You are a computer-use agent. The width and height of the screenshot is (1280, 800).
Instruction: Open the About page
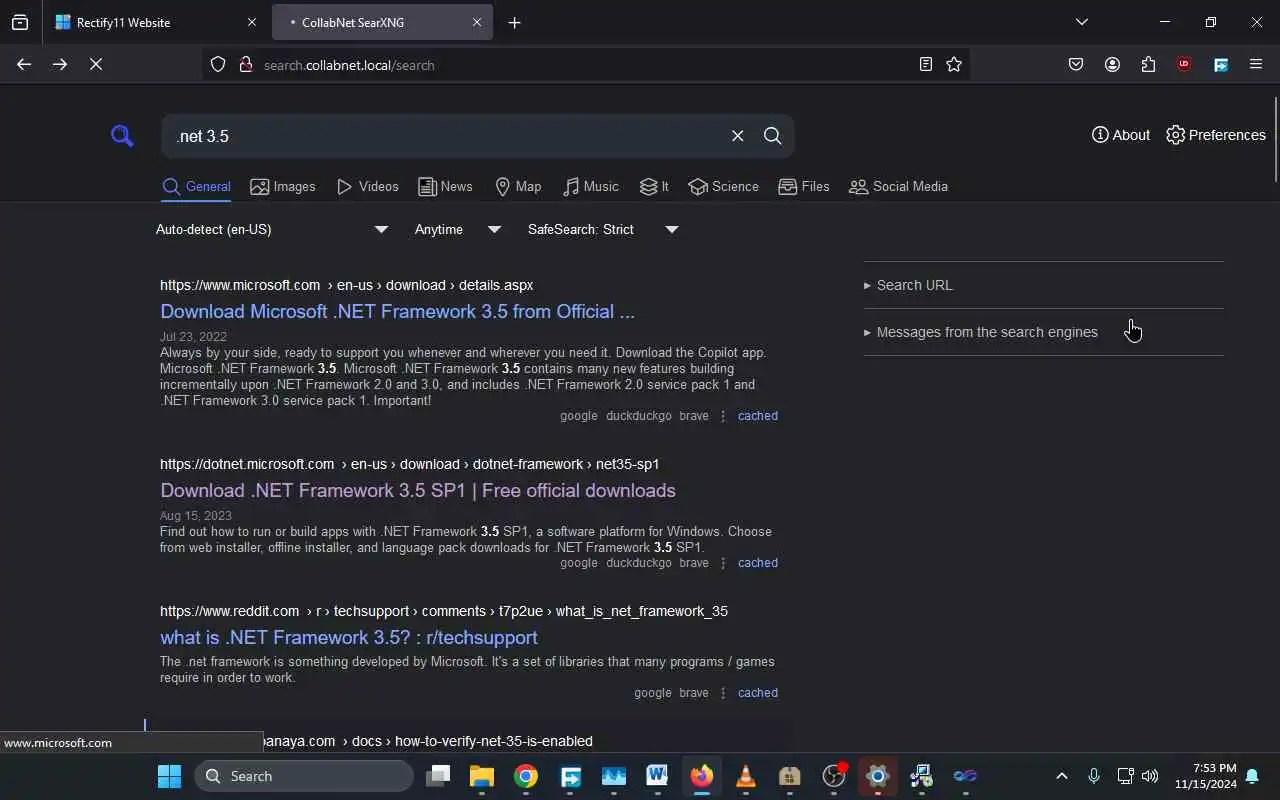tap(1121, 135)
